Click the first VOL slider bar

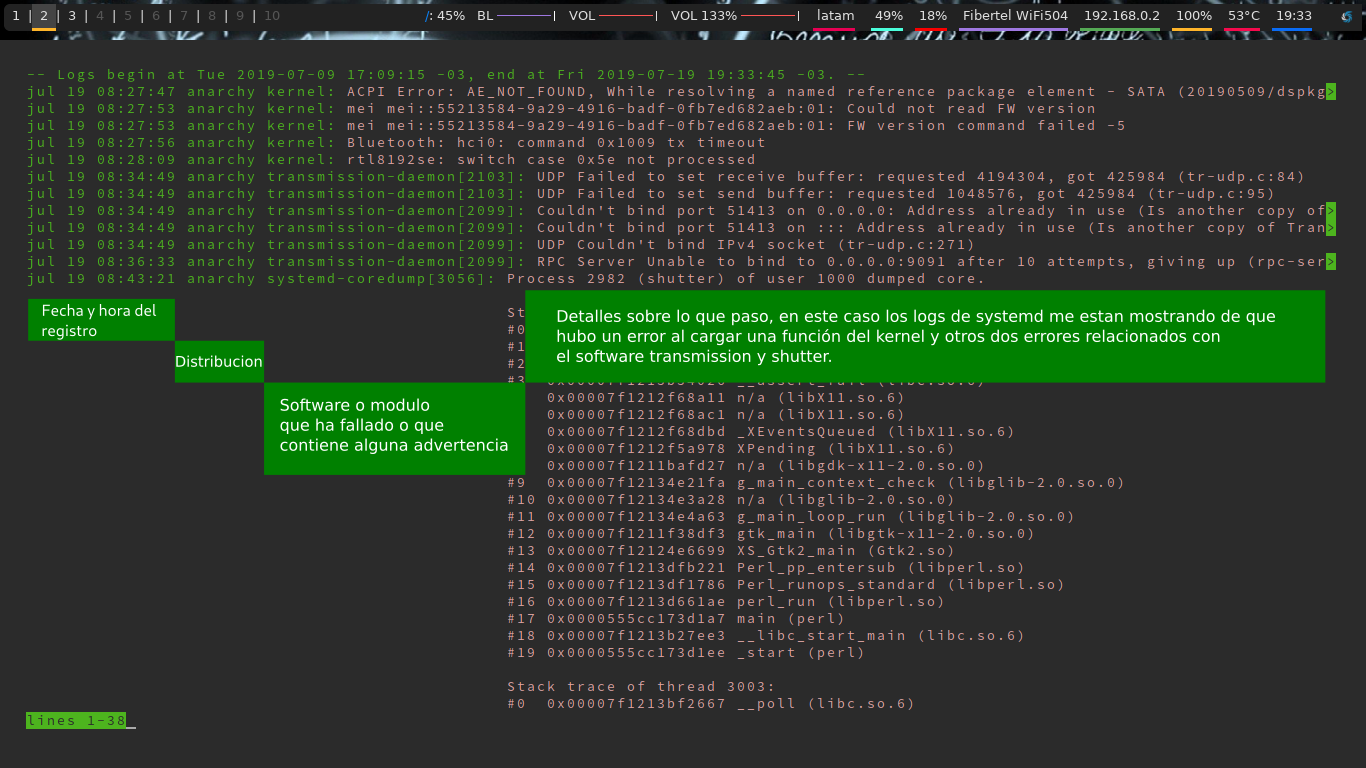[x=627, y=16]
